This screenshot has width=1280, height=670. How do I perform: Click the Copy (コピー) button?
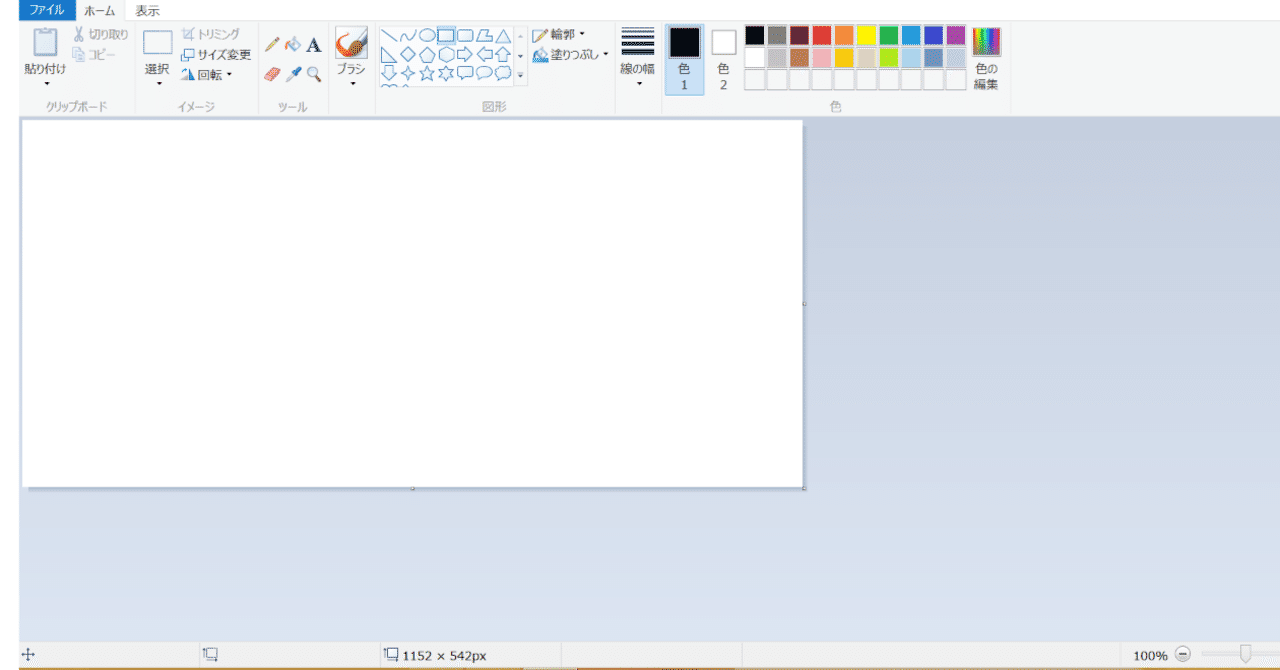94,55
